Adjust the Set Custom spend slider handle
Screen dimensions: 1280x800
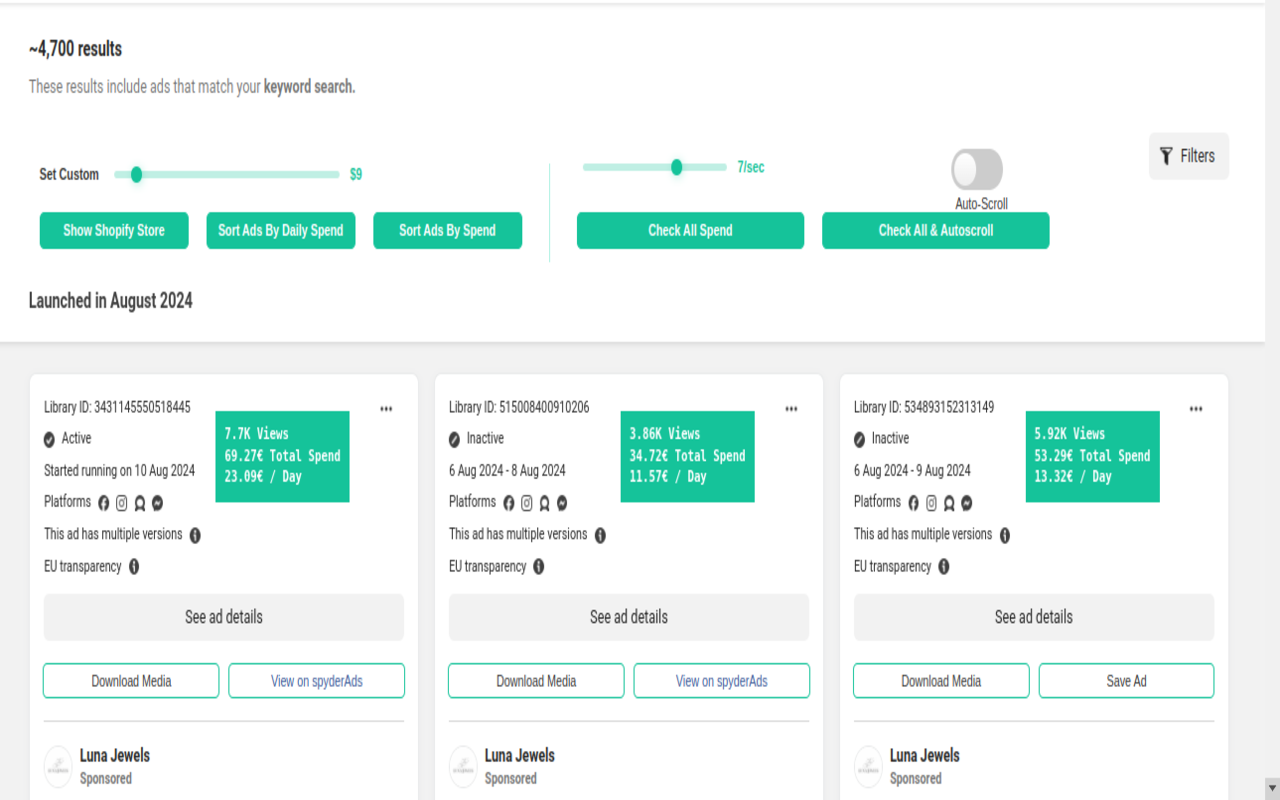pos(137,175)
